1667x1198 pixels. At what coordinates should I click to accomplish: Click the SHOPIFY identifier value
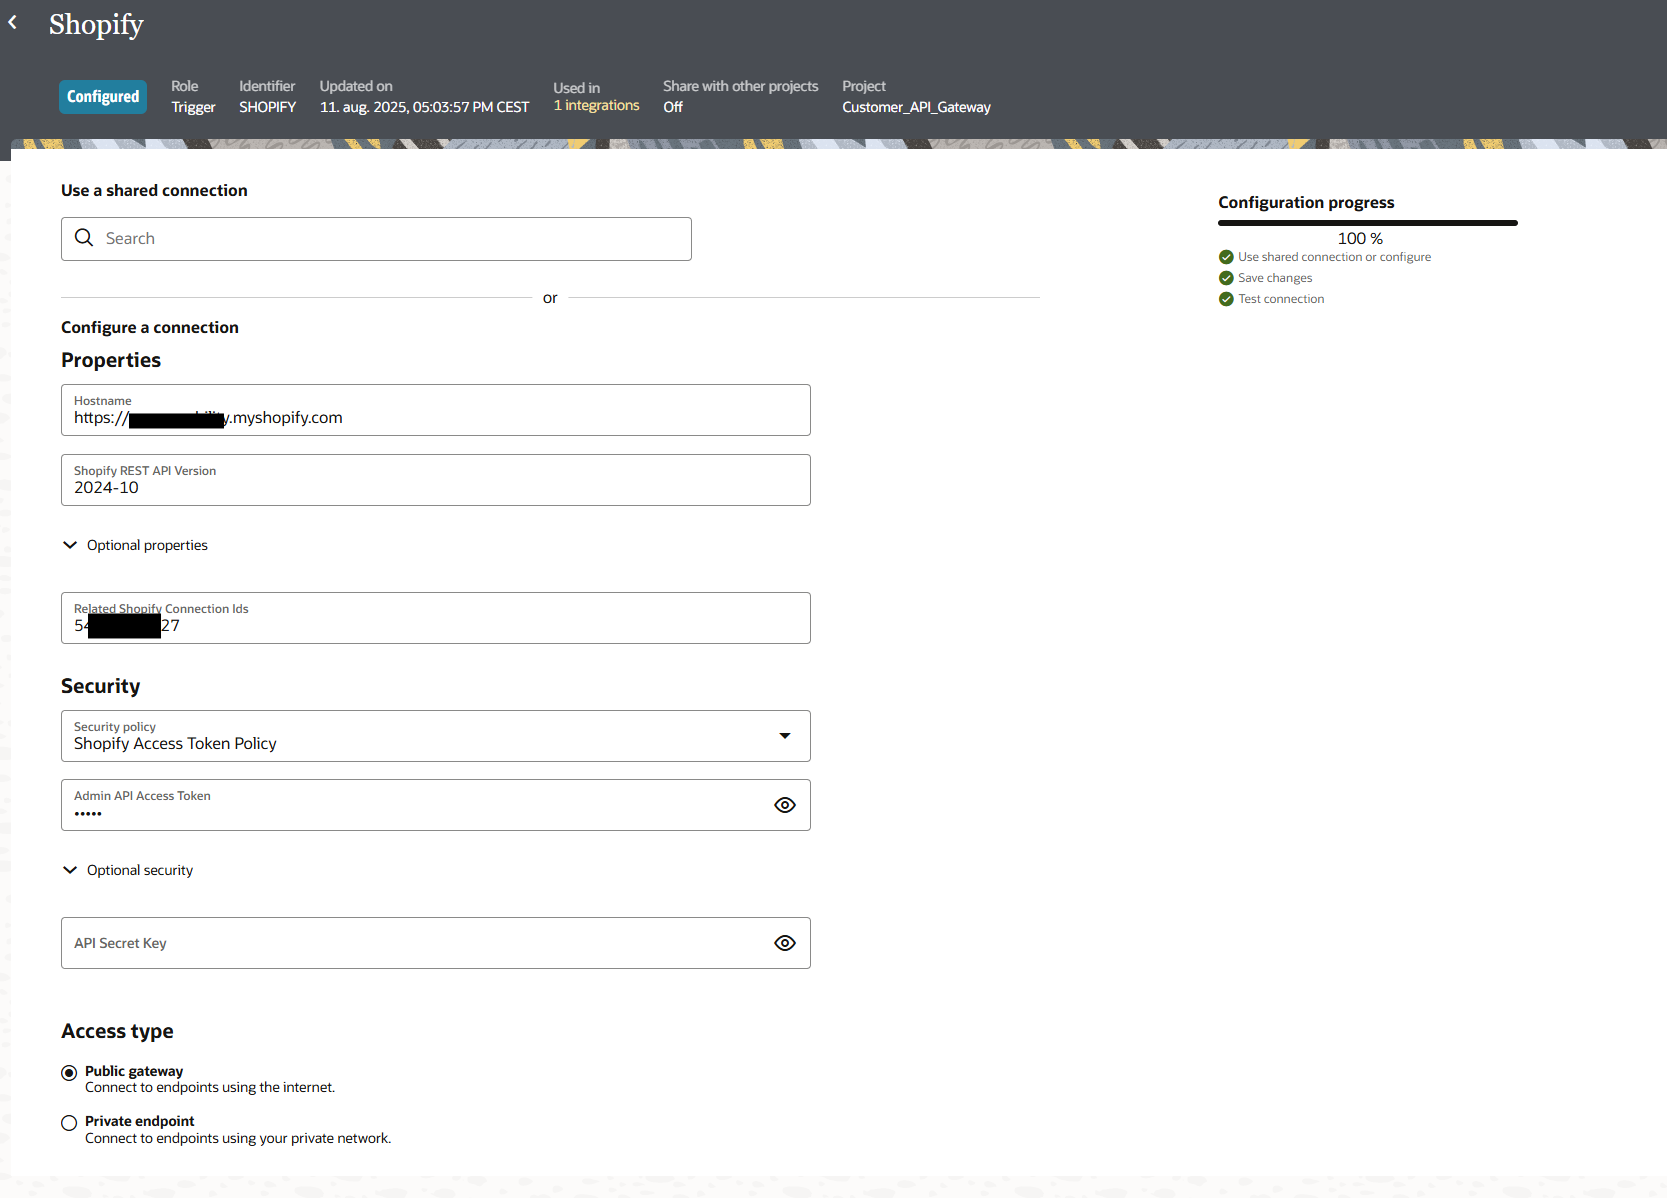(x=267, y=107)
